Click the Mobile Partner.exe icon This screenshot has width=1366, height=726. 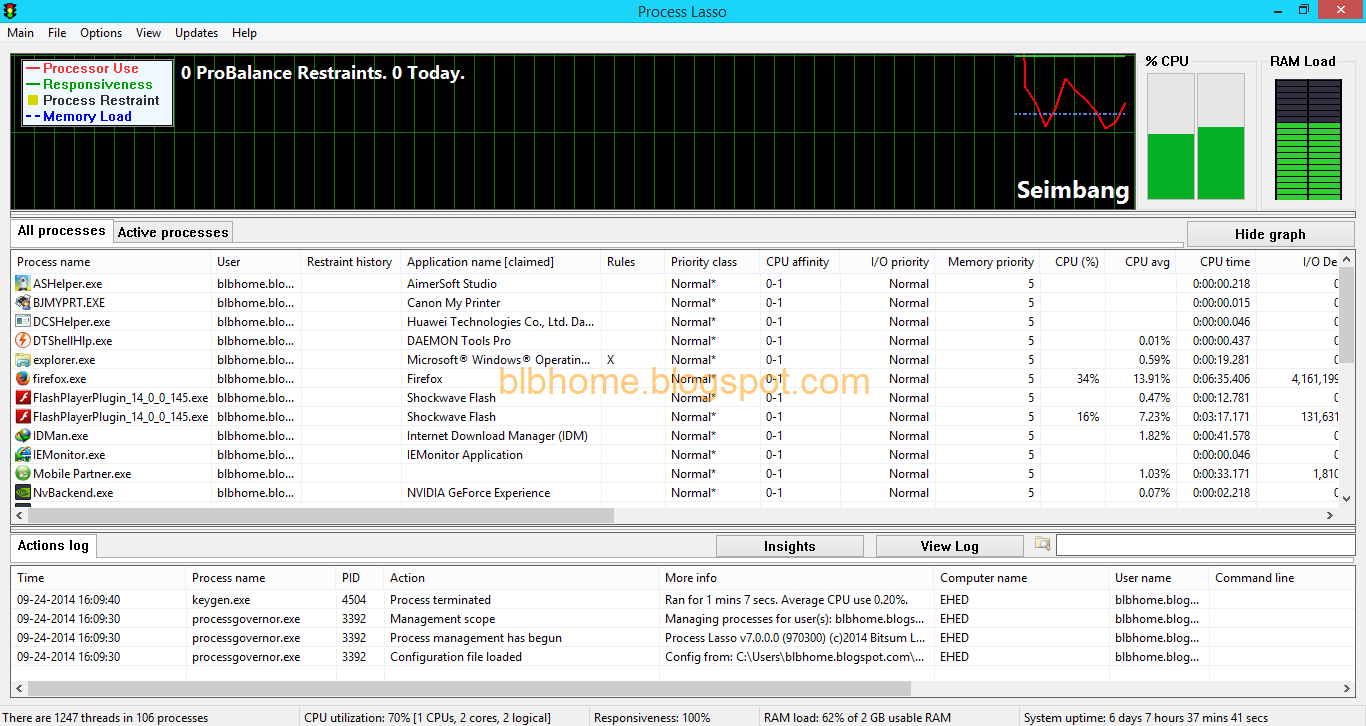[x=23, y=474]
